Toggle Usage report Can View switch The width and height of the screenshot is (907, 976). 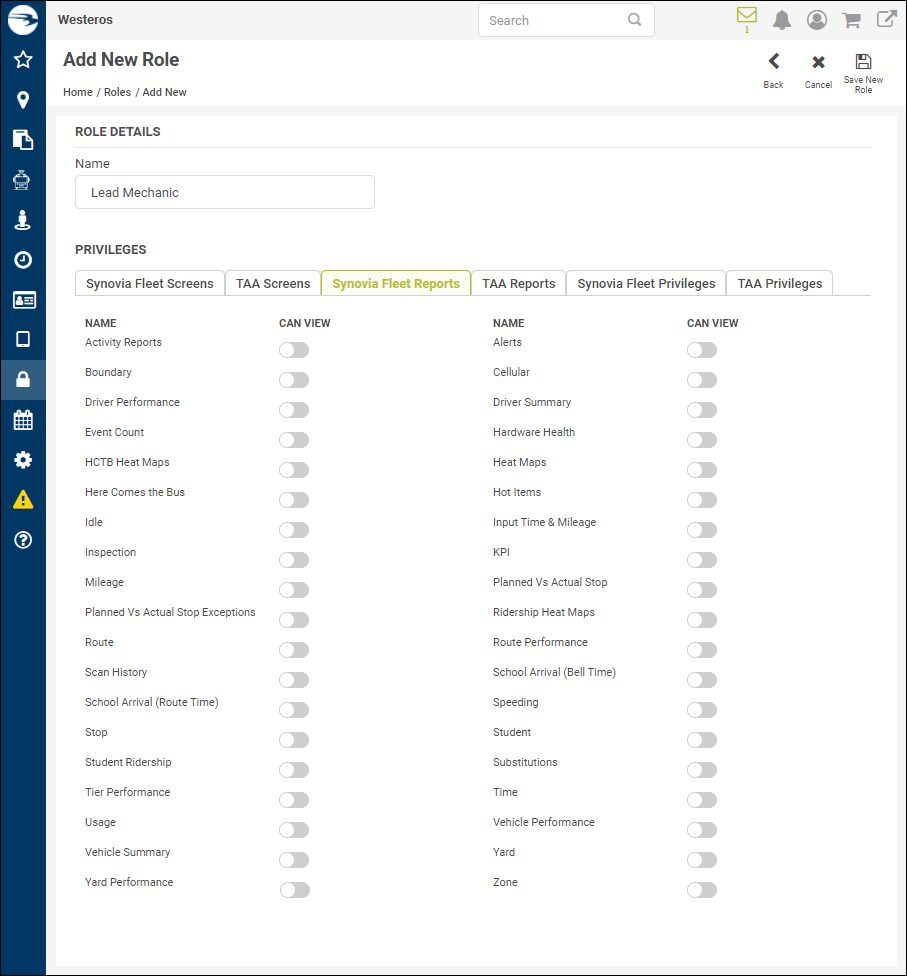tap(294, 830)
